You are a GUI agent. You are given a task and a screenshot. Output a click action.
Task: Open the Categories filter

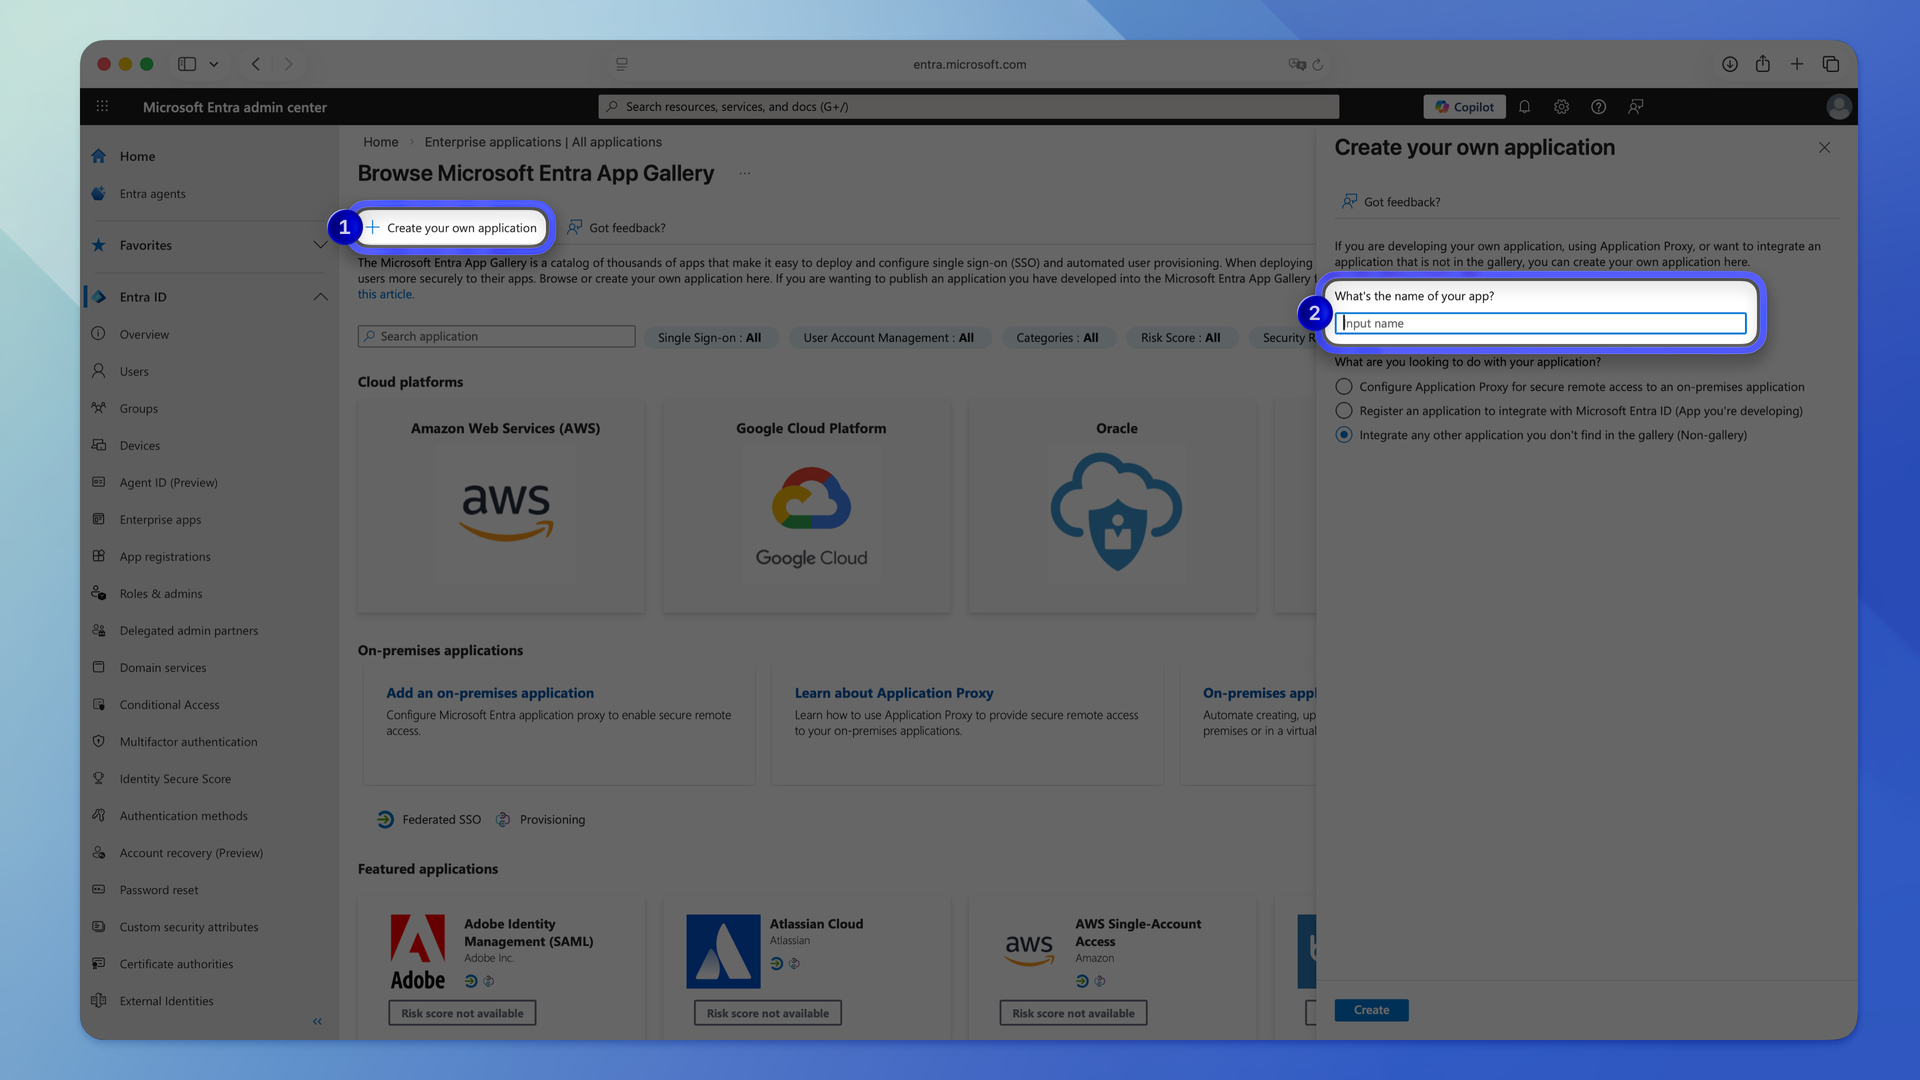[x=1057, y=337]
